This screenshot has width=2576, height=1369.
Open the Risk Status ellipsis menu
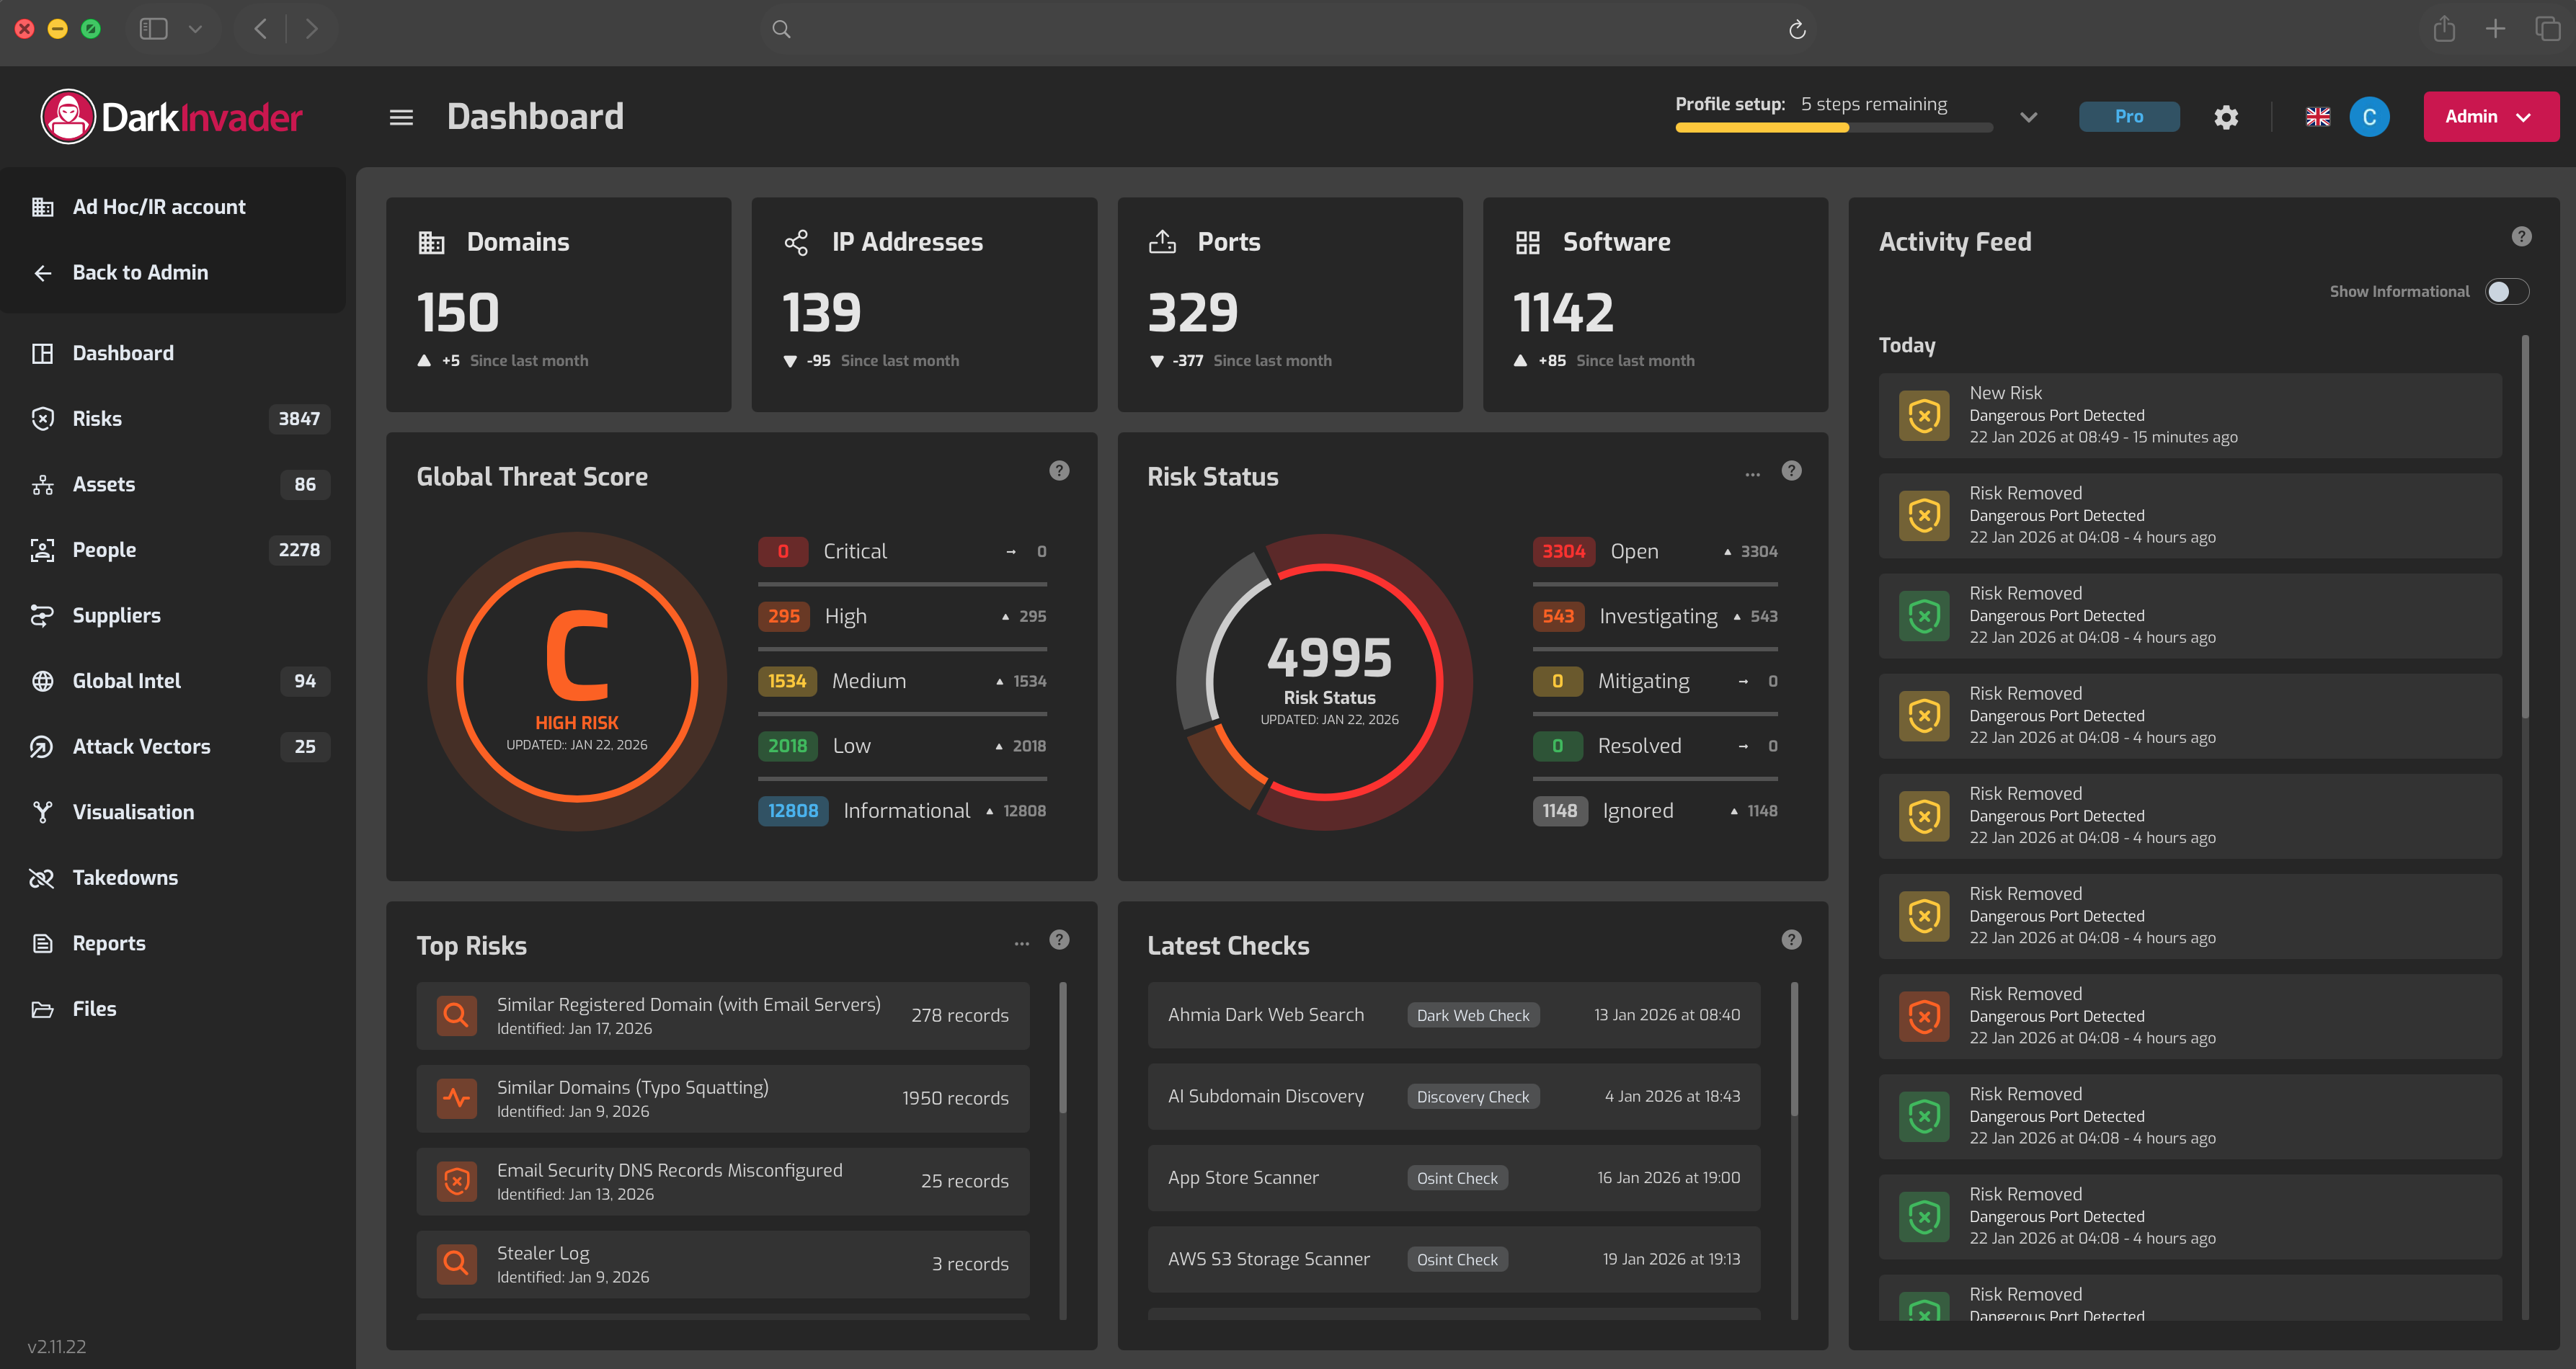click(1751, 474)
